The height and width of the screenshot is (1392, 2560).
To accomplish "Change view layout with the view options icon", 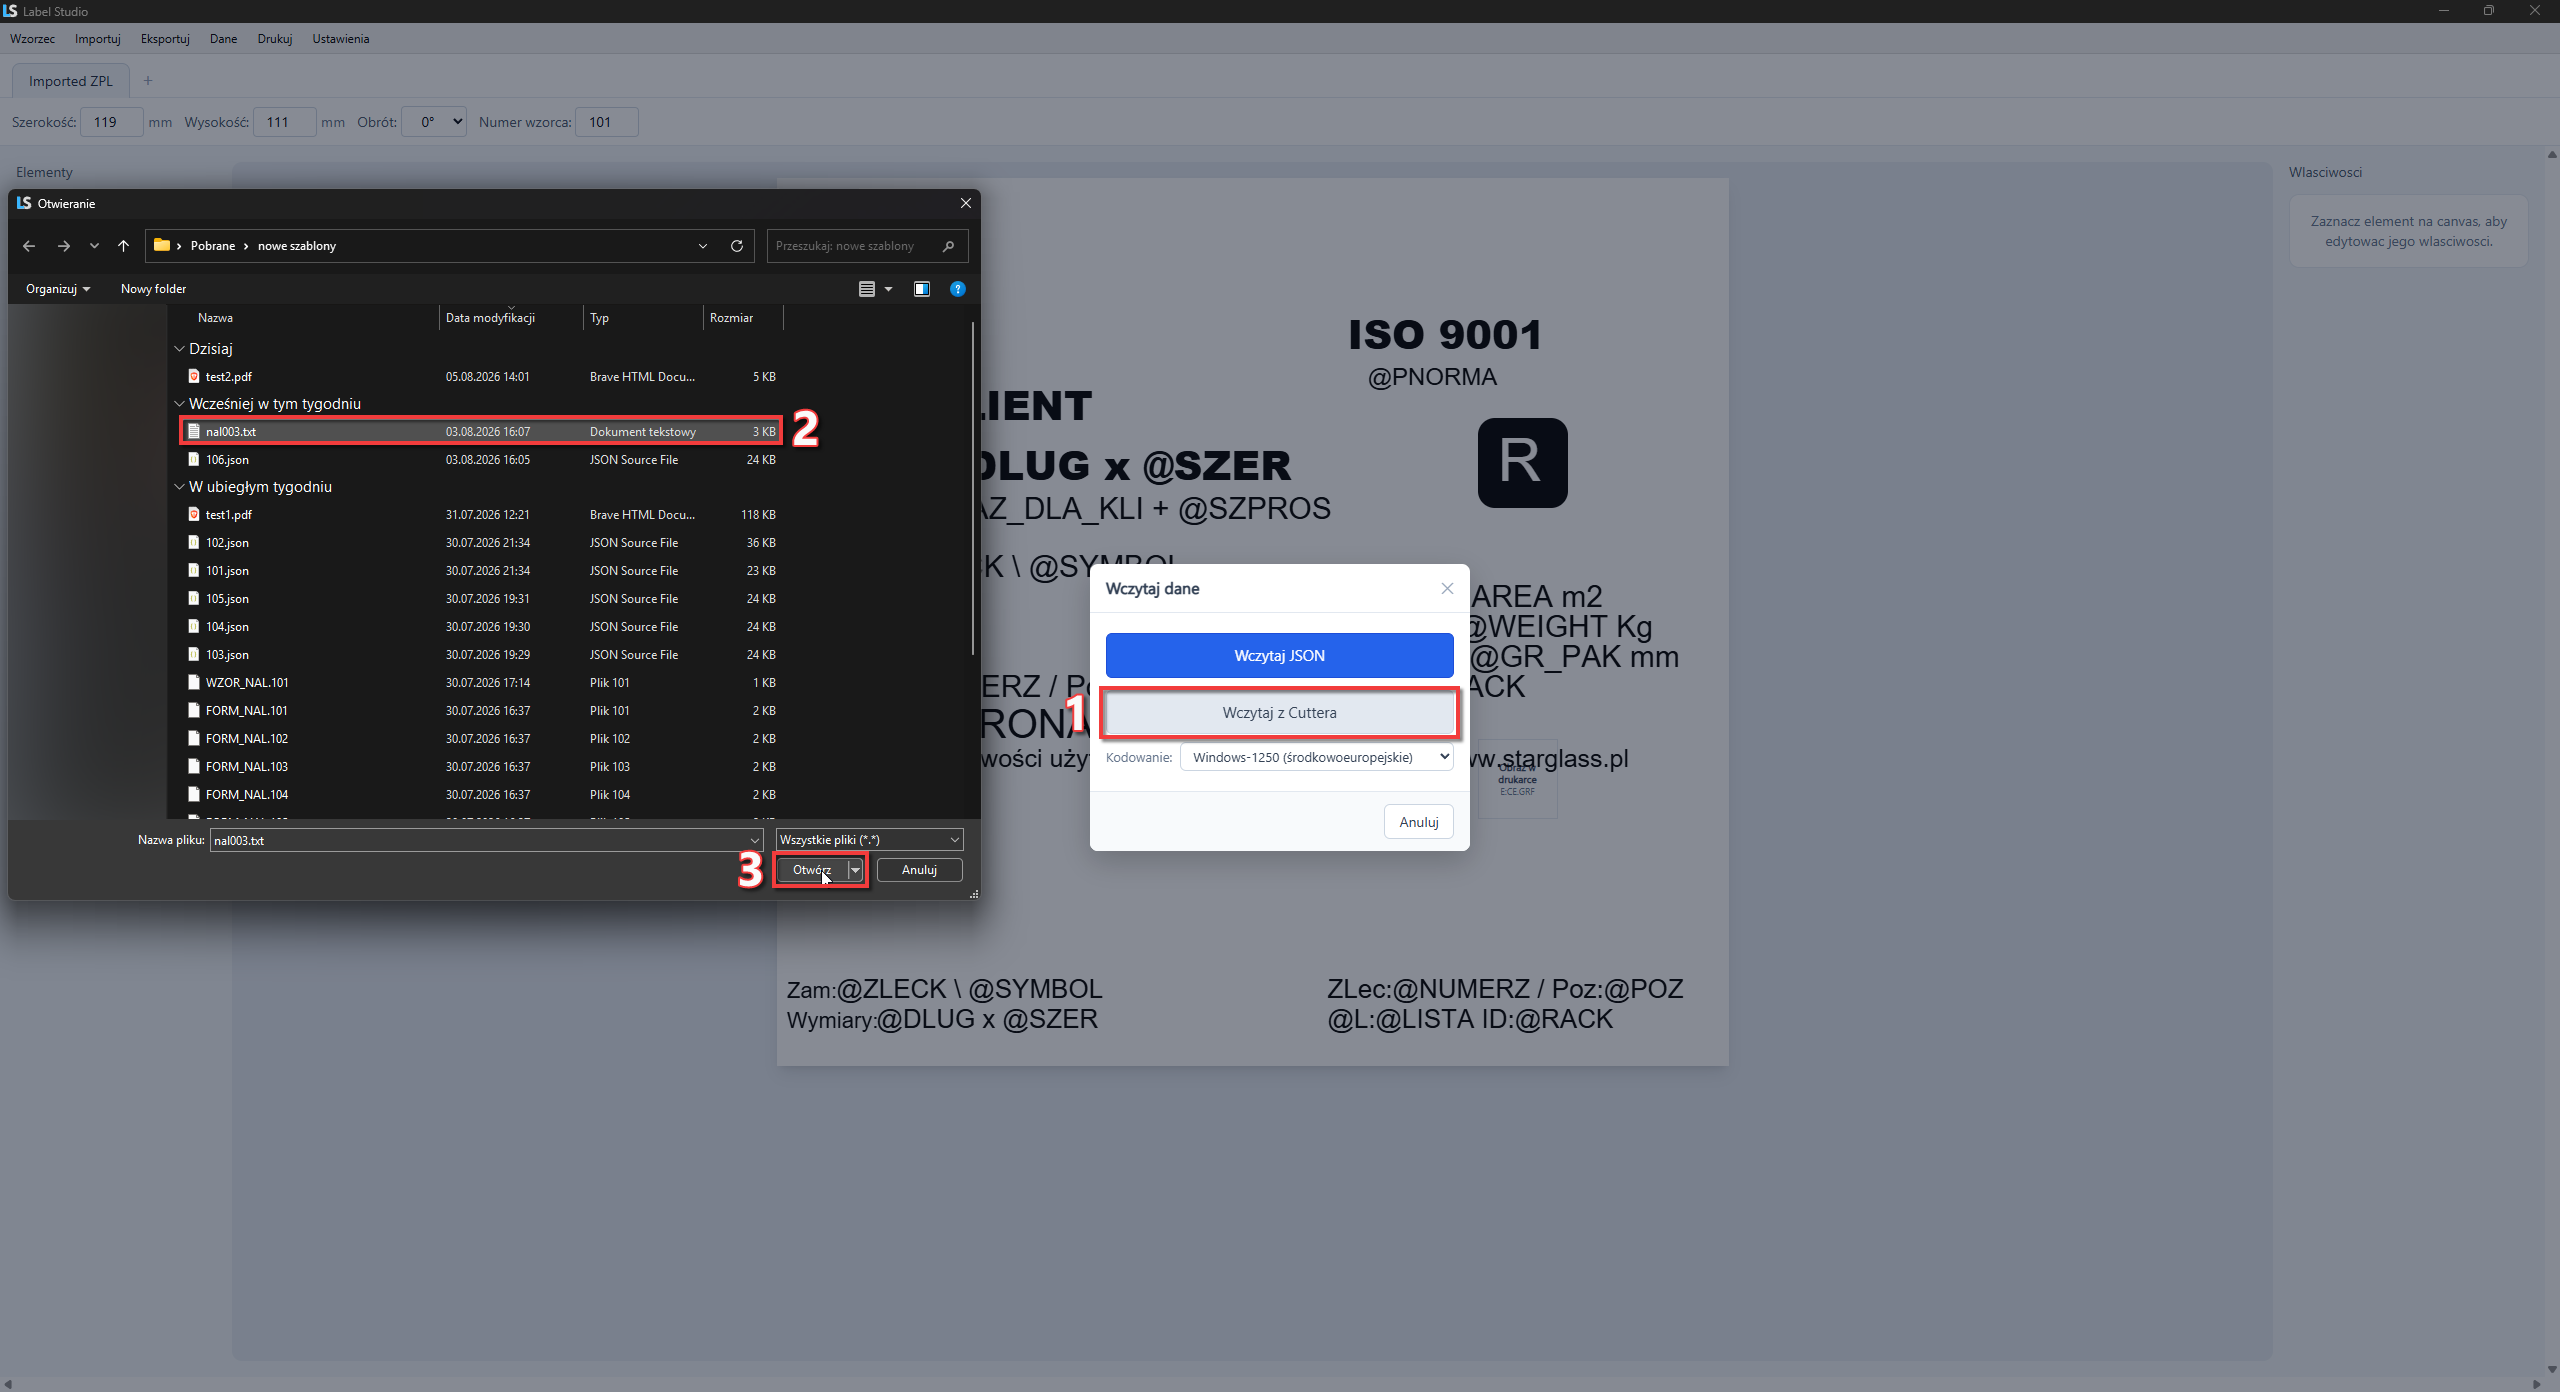I will coord(867,289).
